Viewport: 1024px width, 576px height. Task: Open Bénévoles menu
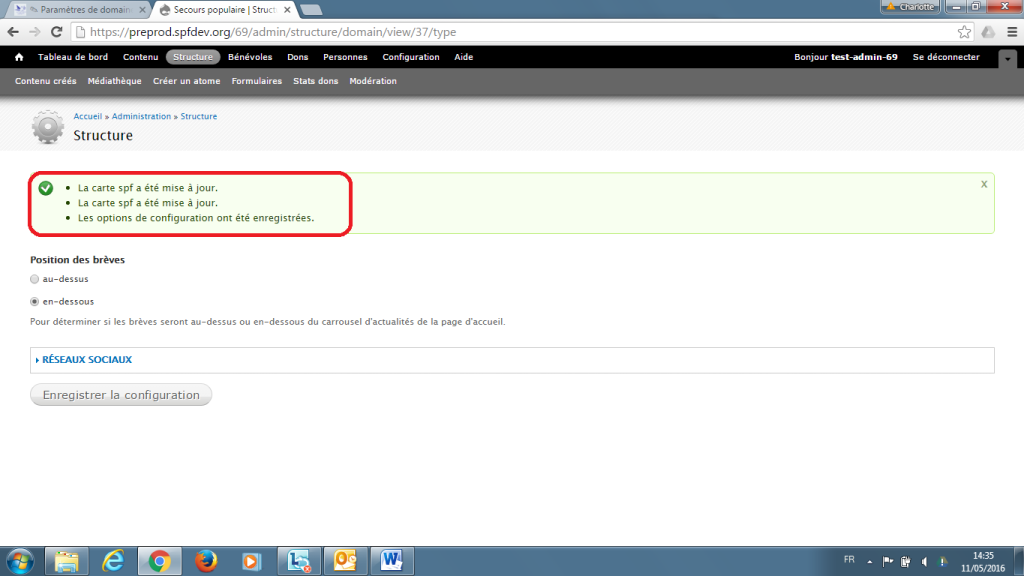(x=250, y=57)
